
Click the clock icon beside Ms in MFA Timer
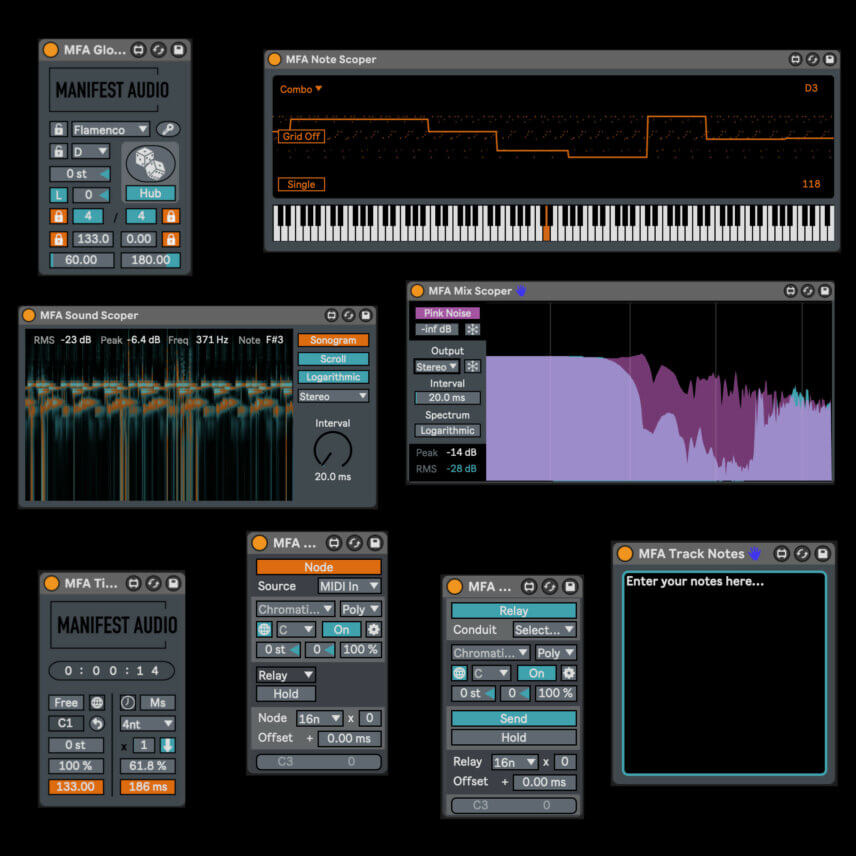click(128, 703)
